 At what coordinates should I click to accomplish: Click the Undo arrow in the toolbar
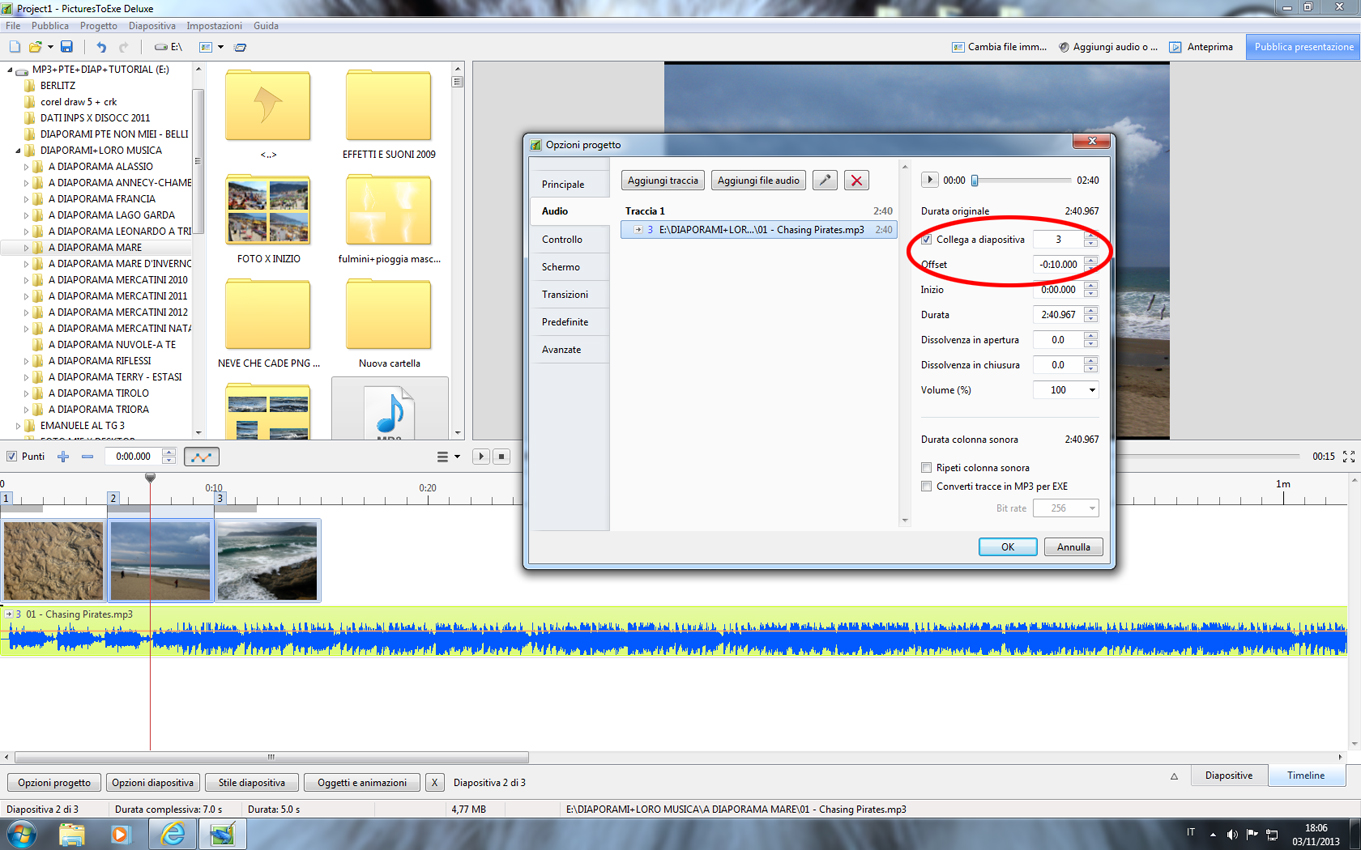click(101, 47)
